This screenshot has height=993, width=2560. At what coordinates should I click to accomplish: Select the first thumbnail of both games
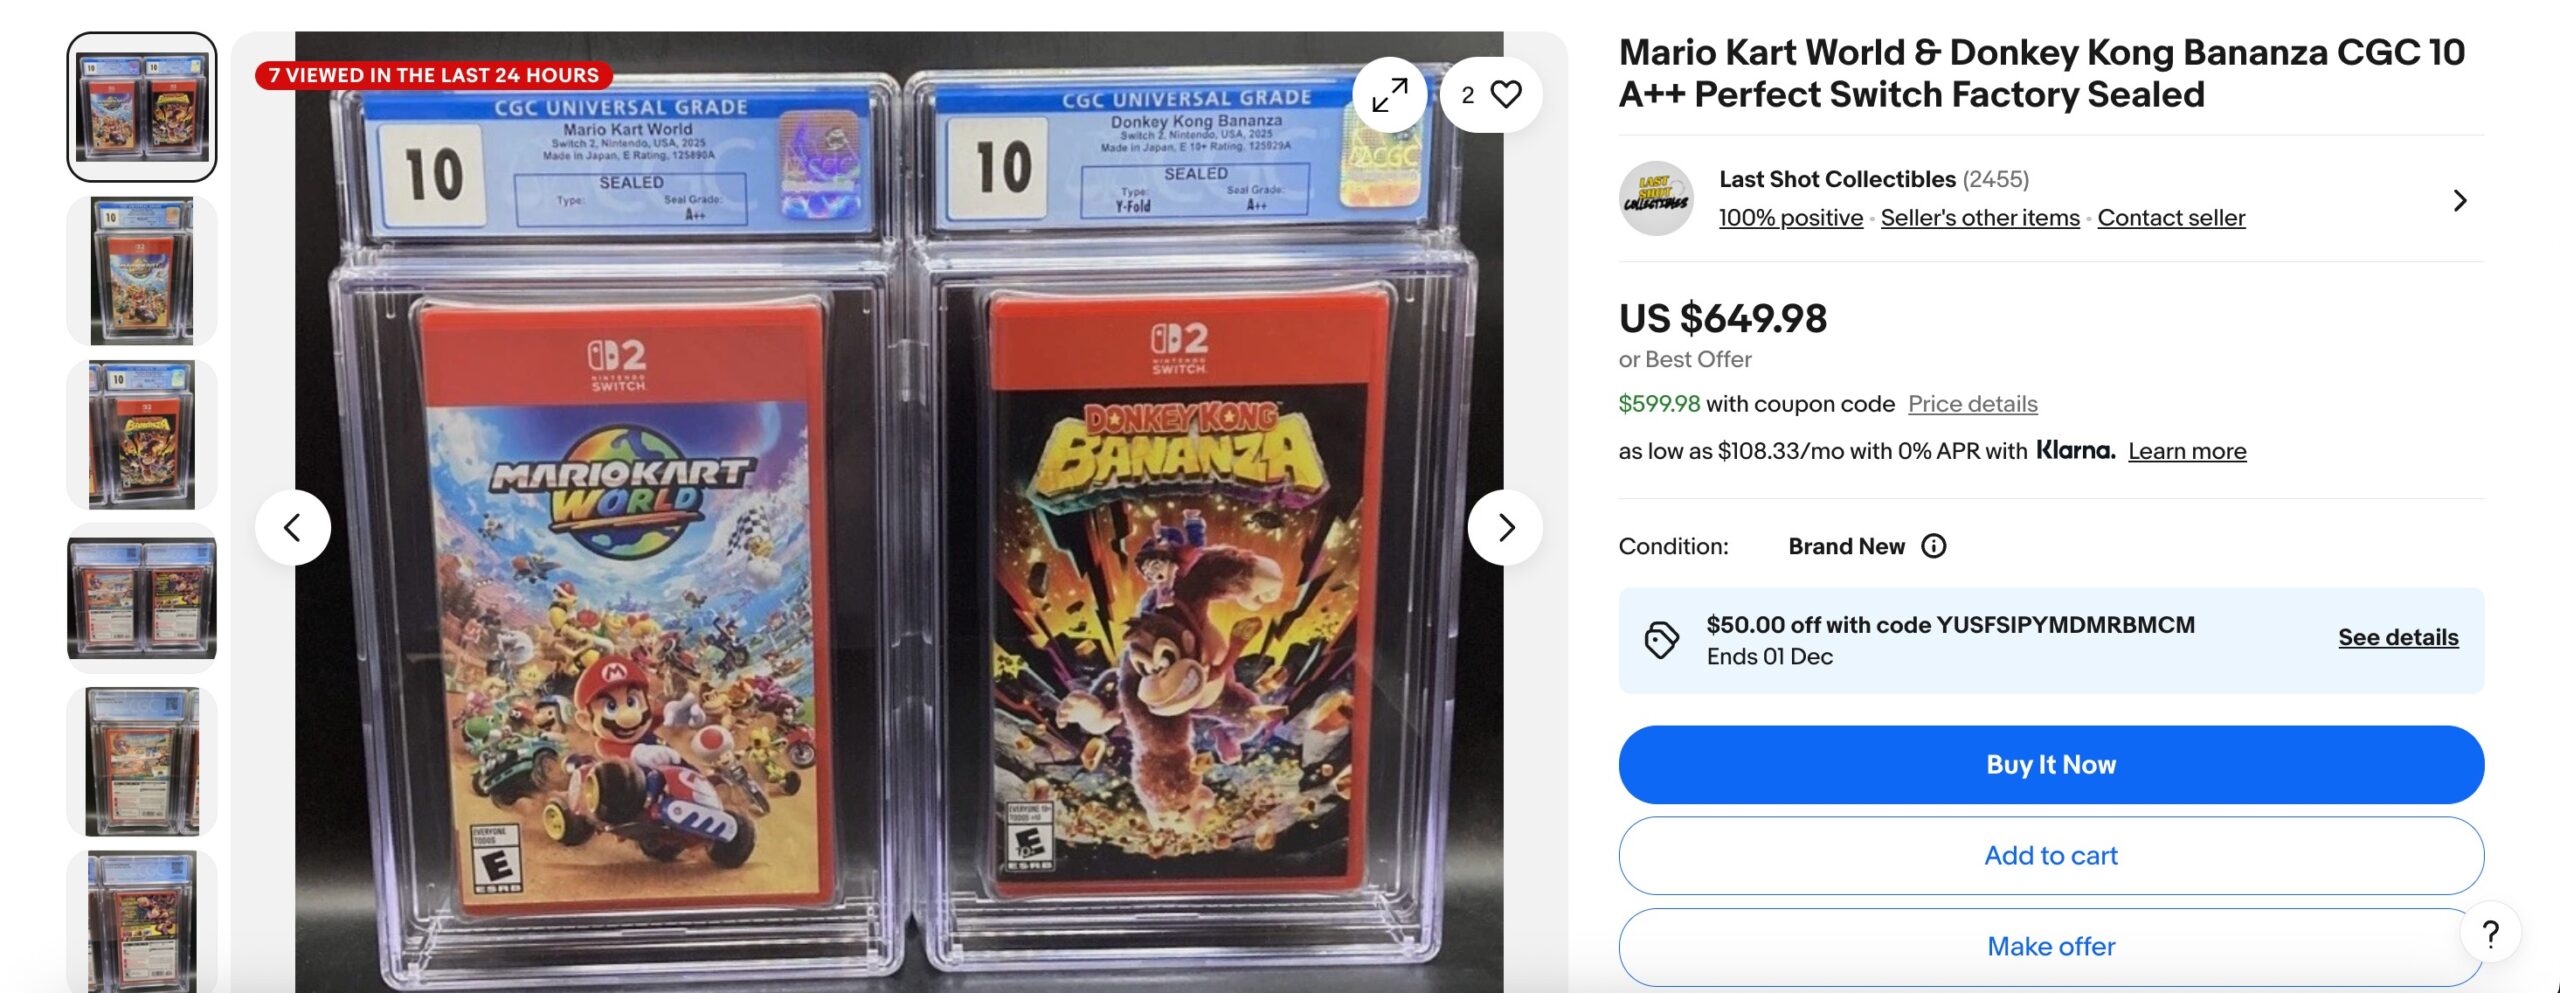[x=142, y=107]
